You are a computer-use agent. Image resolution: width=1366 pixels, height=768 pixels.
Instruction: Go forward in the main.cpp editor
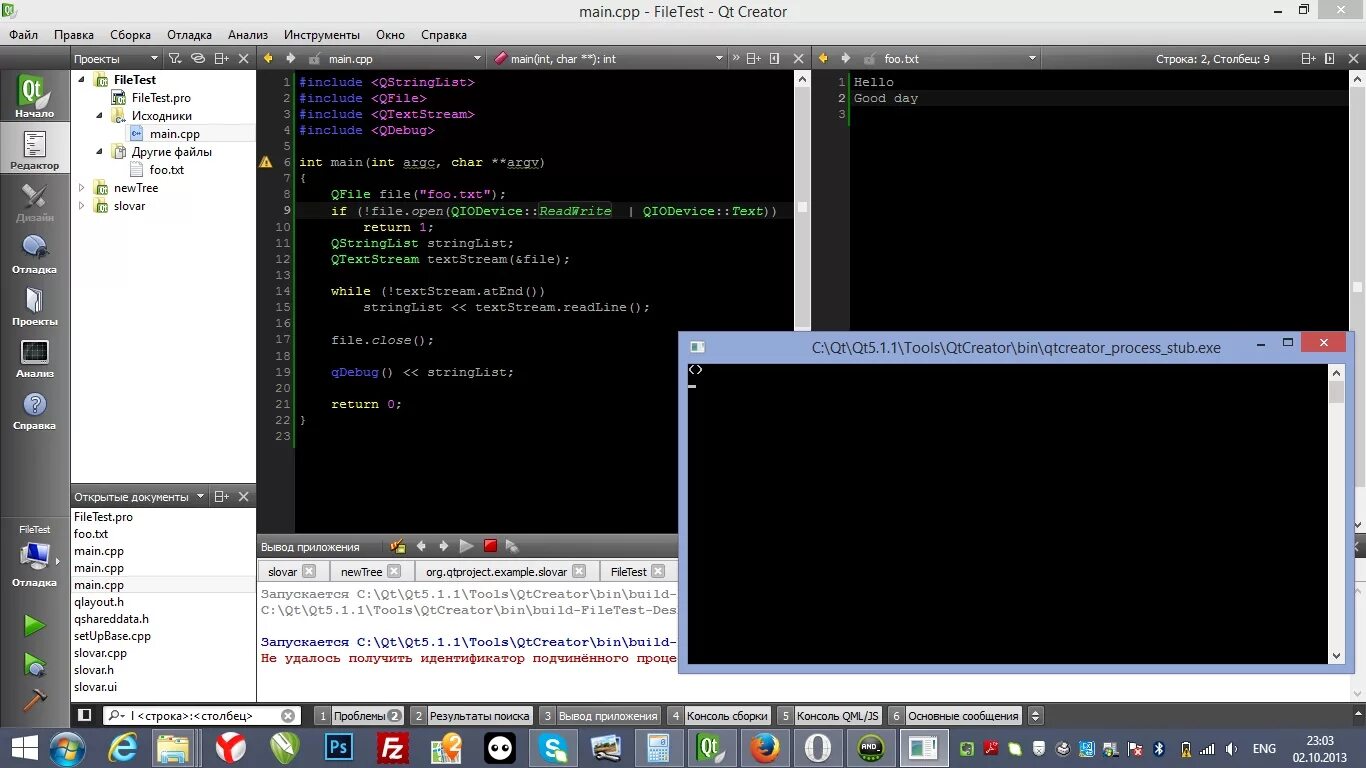point(290,59)
